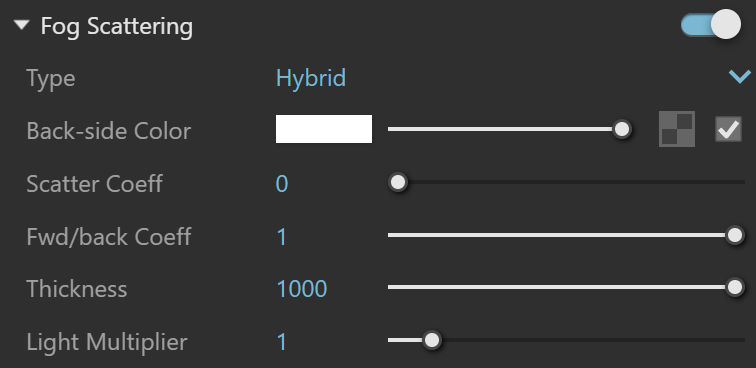
Task: Click the Back-side Color slider handle
Action: (x=622, y=129)
